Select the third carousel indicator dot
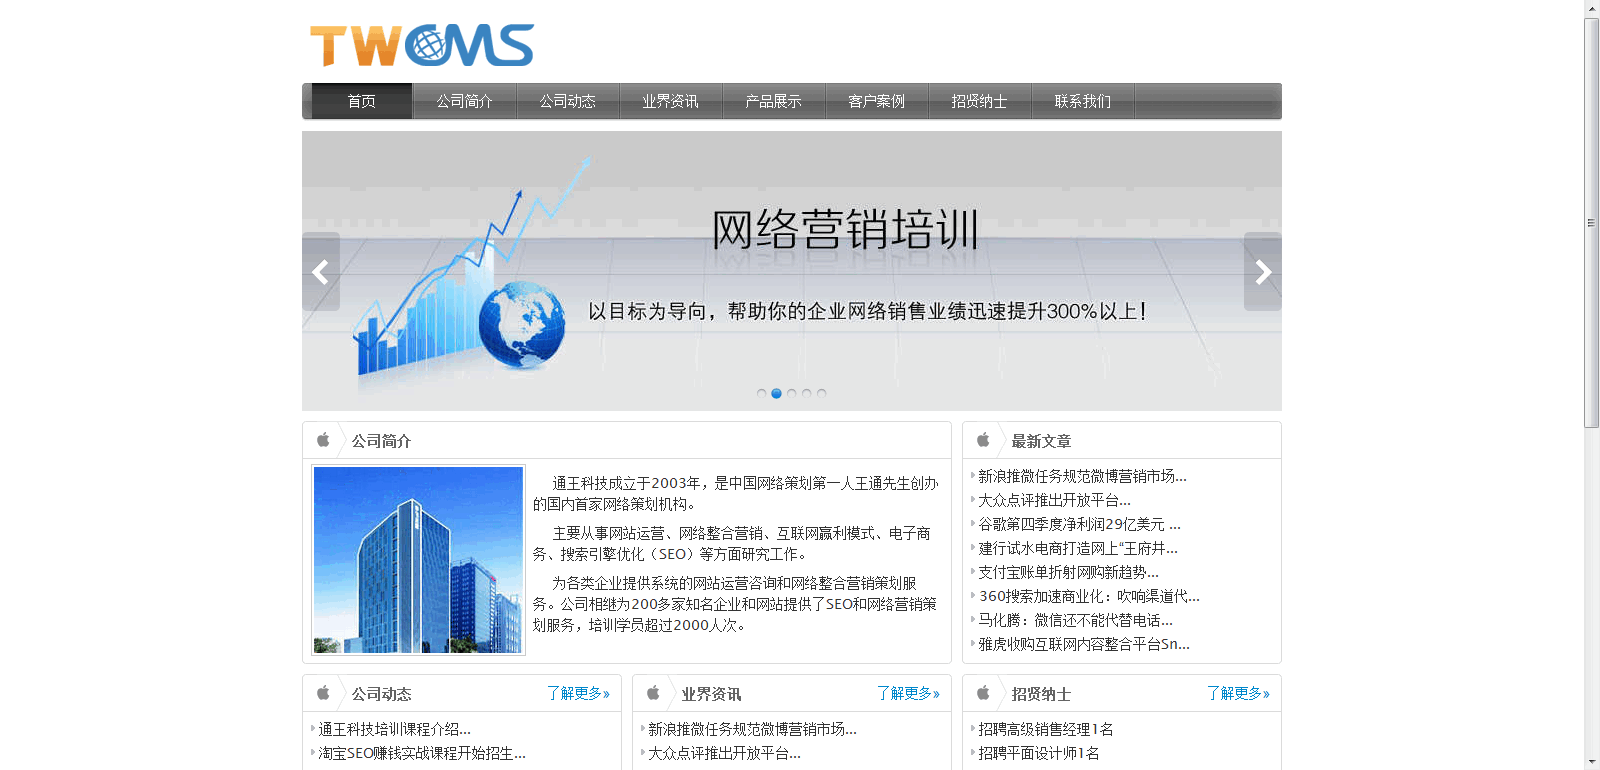Viewport: 1600px width, 770px height. [x=792, y=393]
